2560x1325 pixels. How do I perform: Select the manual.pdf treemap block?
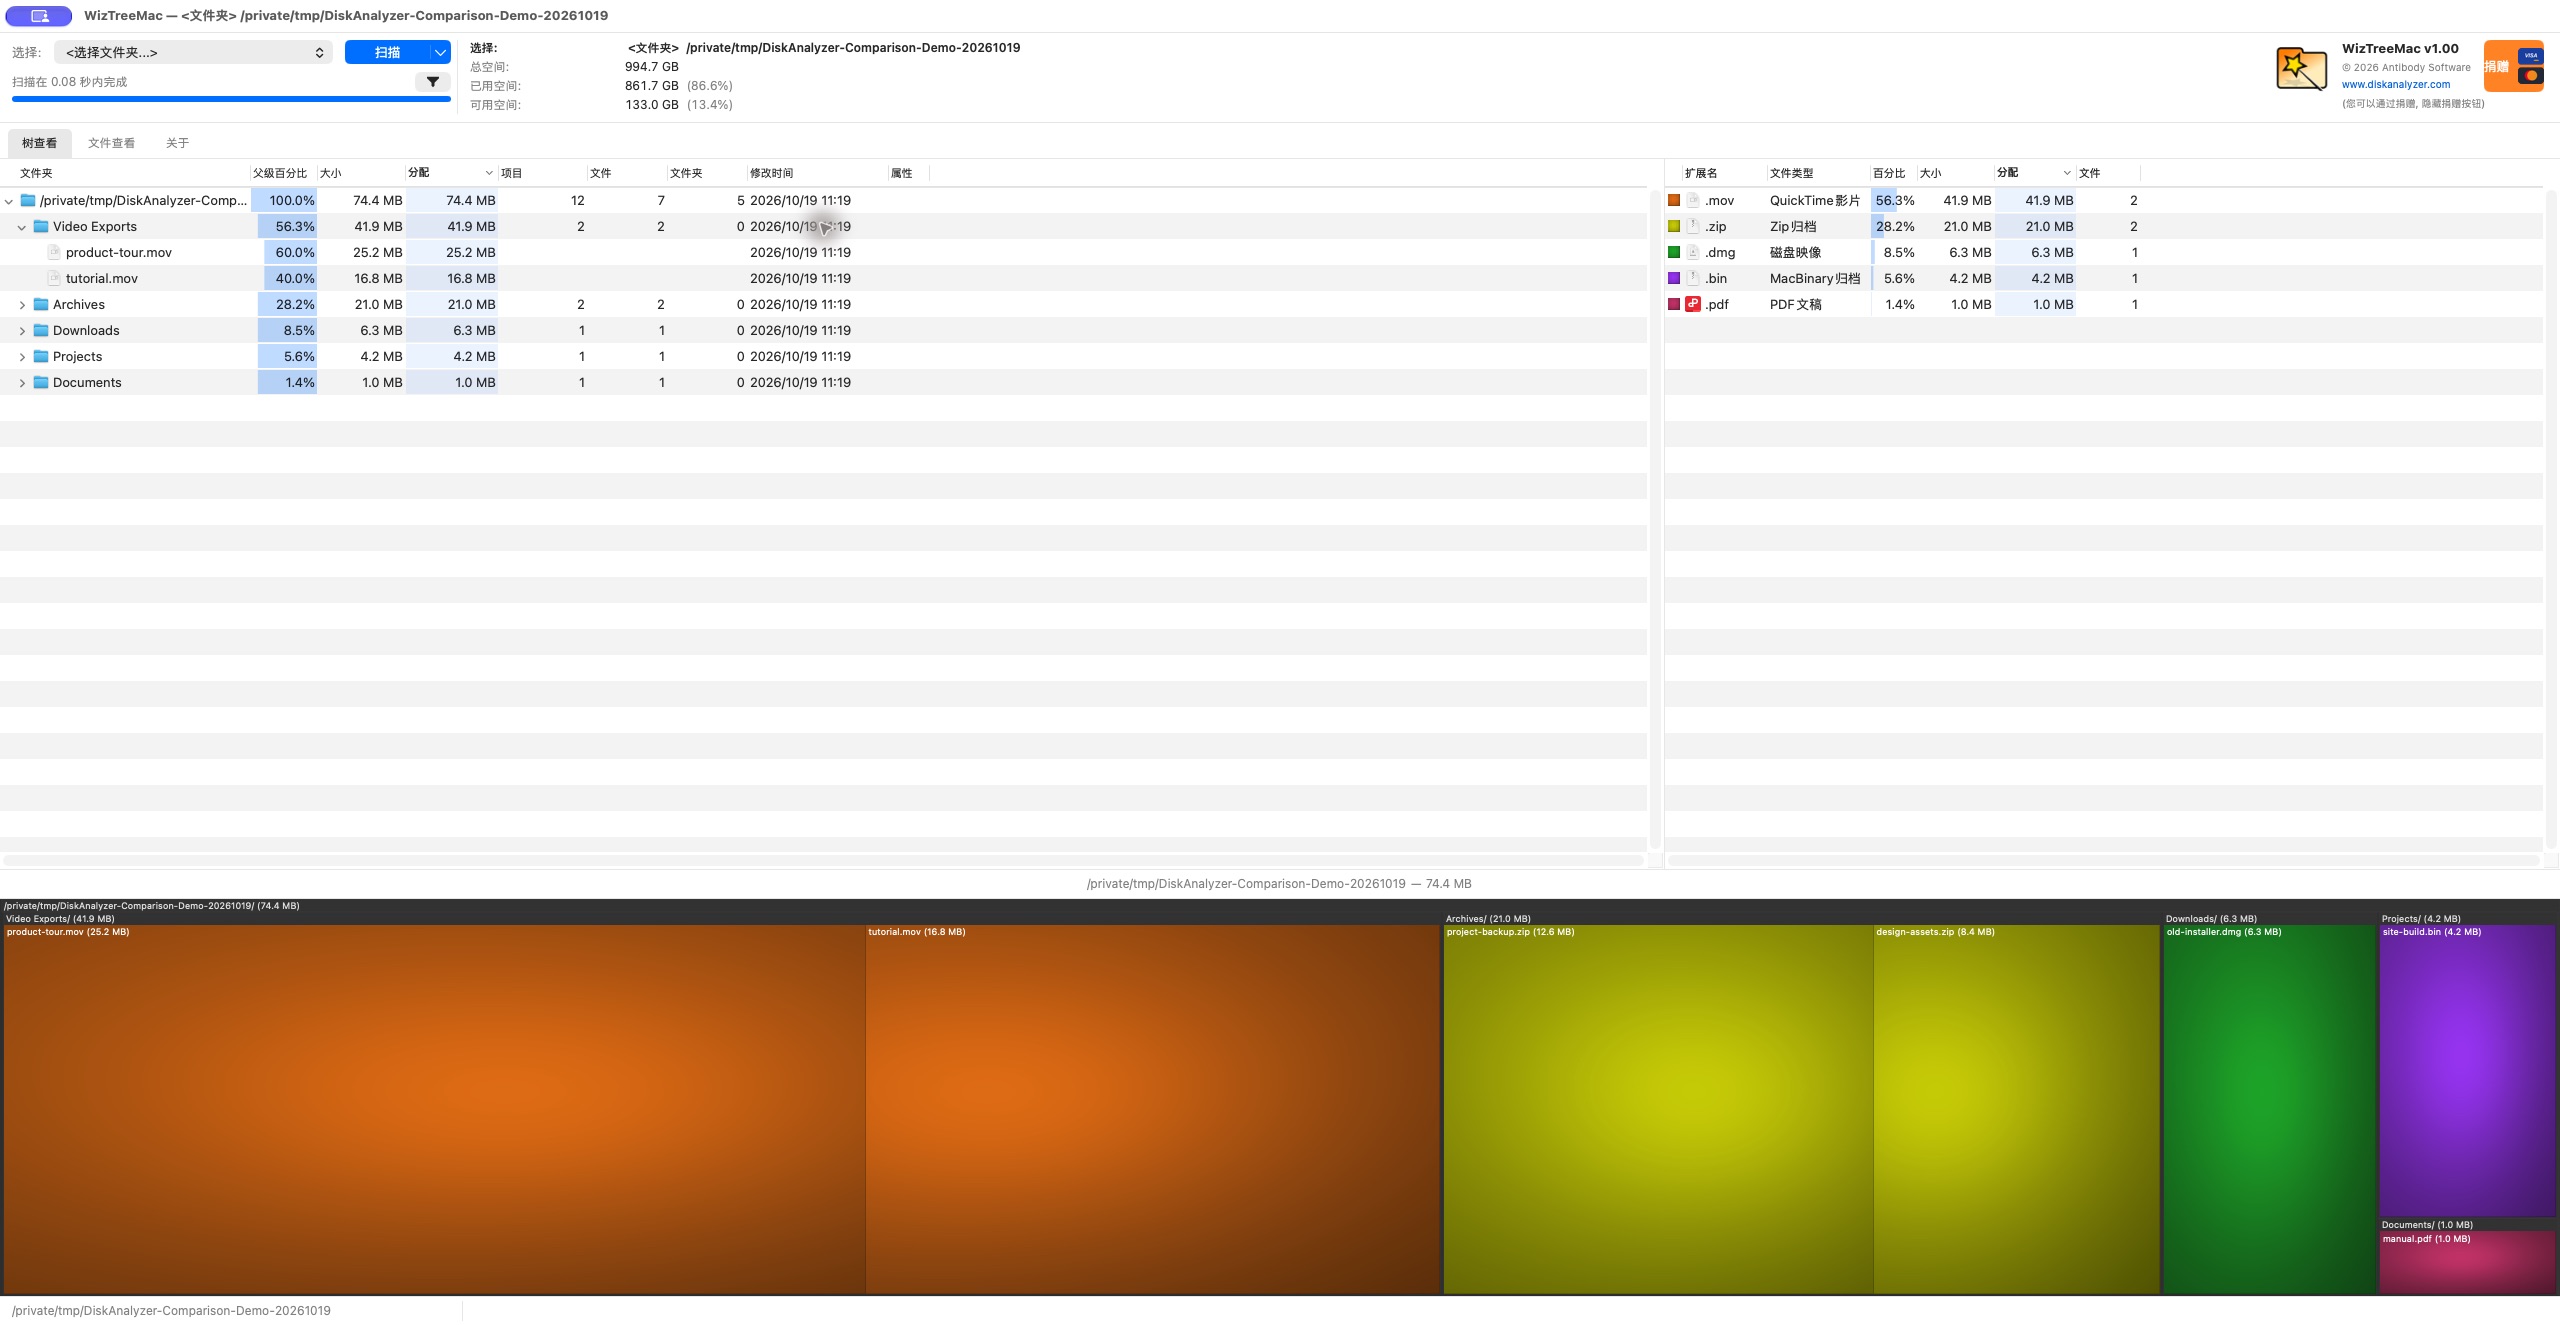[x=2467, y=1263]
